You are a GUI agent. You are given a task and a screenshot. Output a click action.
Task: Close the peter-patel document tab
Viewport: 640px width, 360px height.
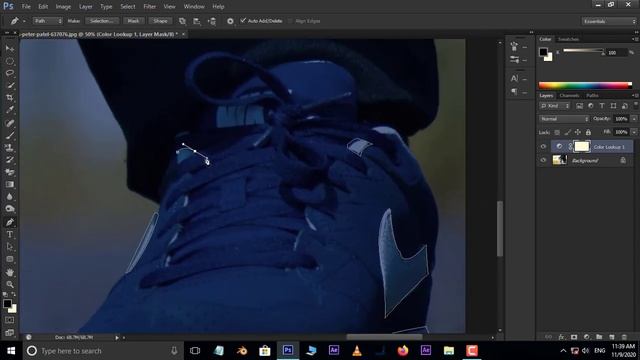tap(184, 34)
